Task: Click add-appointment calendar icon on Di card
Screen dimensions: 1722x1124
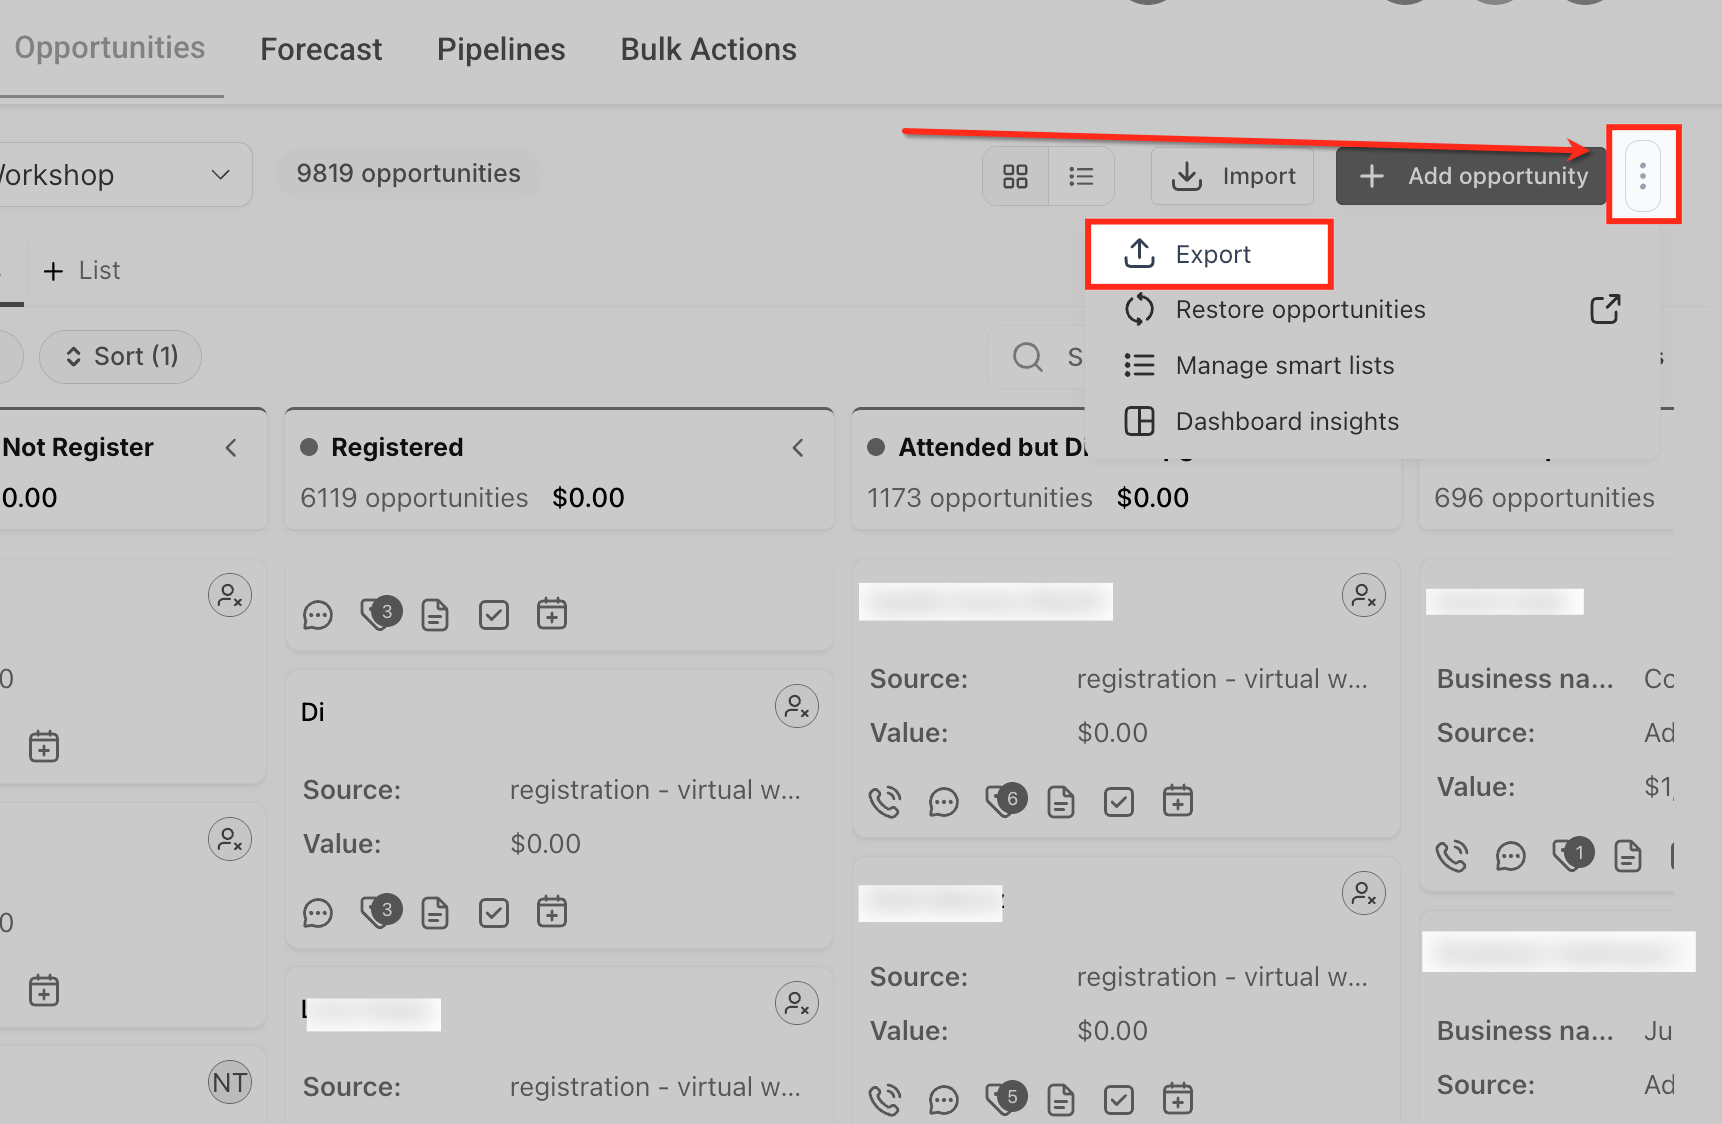Action: tap(552, 912)
